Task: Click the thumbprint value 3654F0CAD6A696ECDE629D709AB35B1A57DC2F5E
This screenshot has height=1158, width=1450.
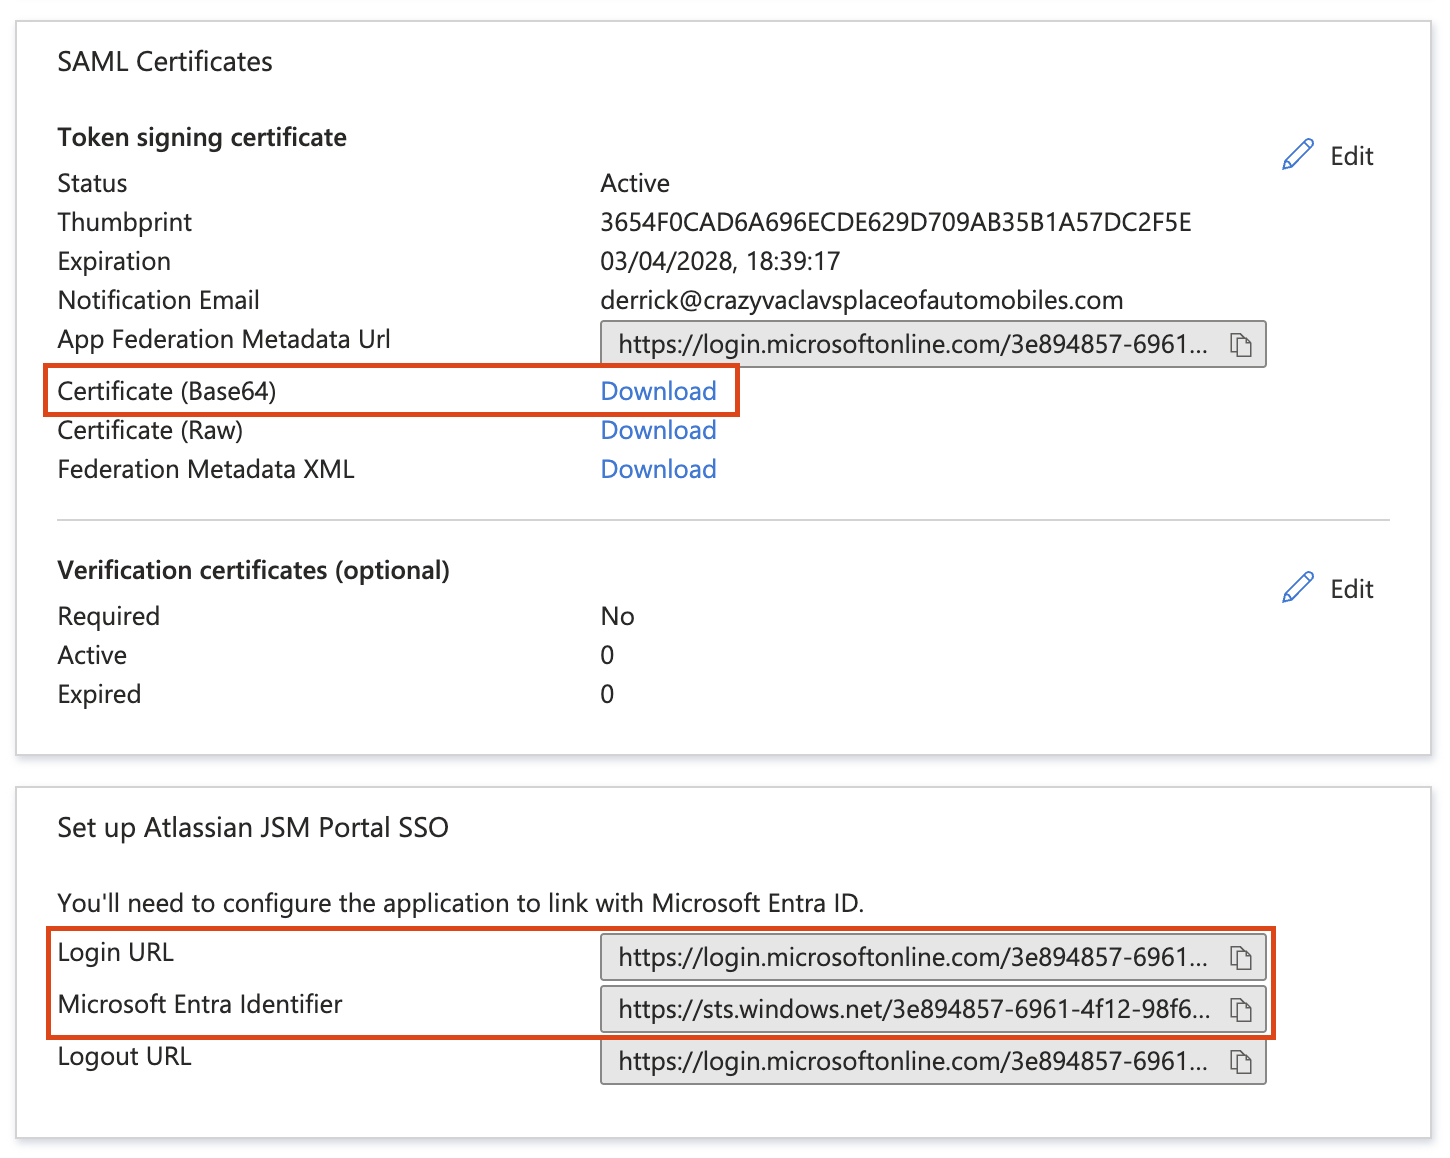Action: (x=895, y=222)
